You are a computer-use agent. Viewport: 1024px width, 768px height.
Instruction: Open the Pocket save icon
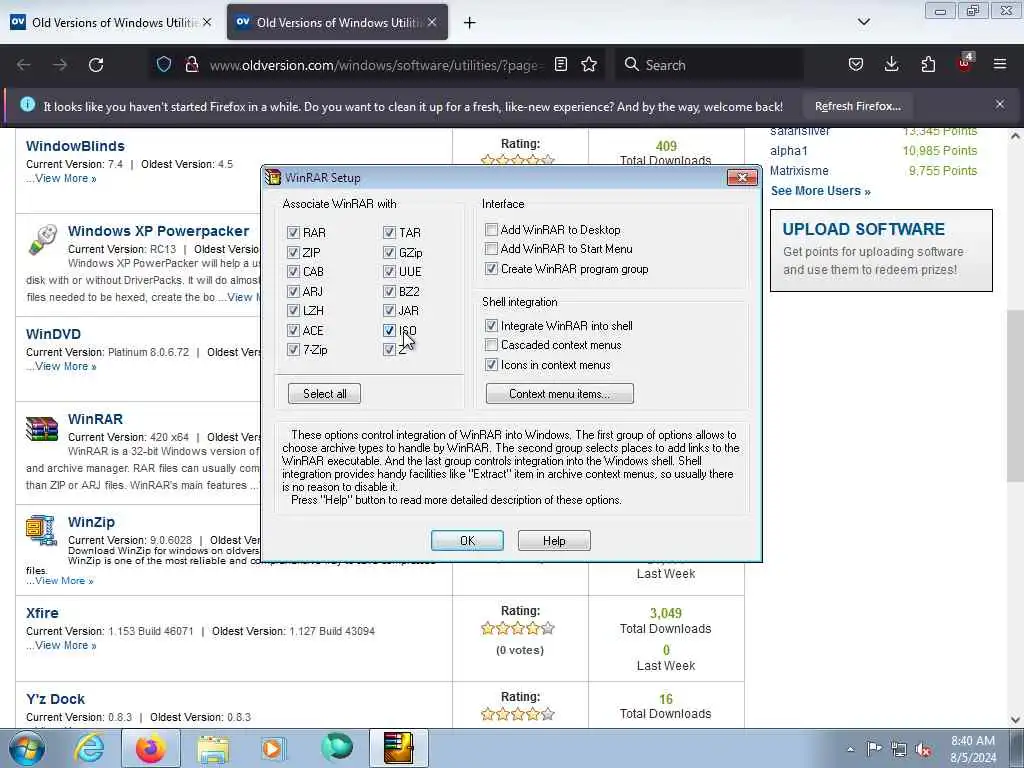click(856, 64)
